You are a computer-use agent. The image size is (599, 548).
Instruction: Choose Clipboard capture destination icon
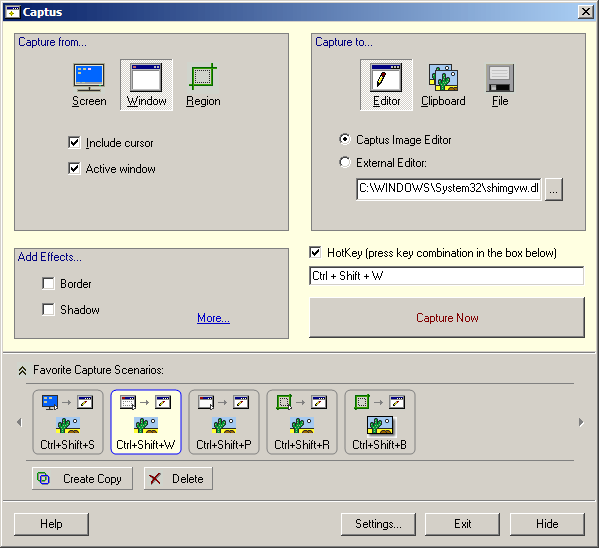click(x=443, y=85)
